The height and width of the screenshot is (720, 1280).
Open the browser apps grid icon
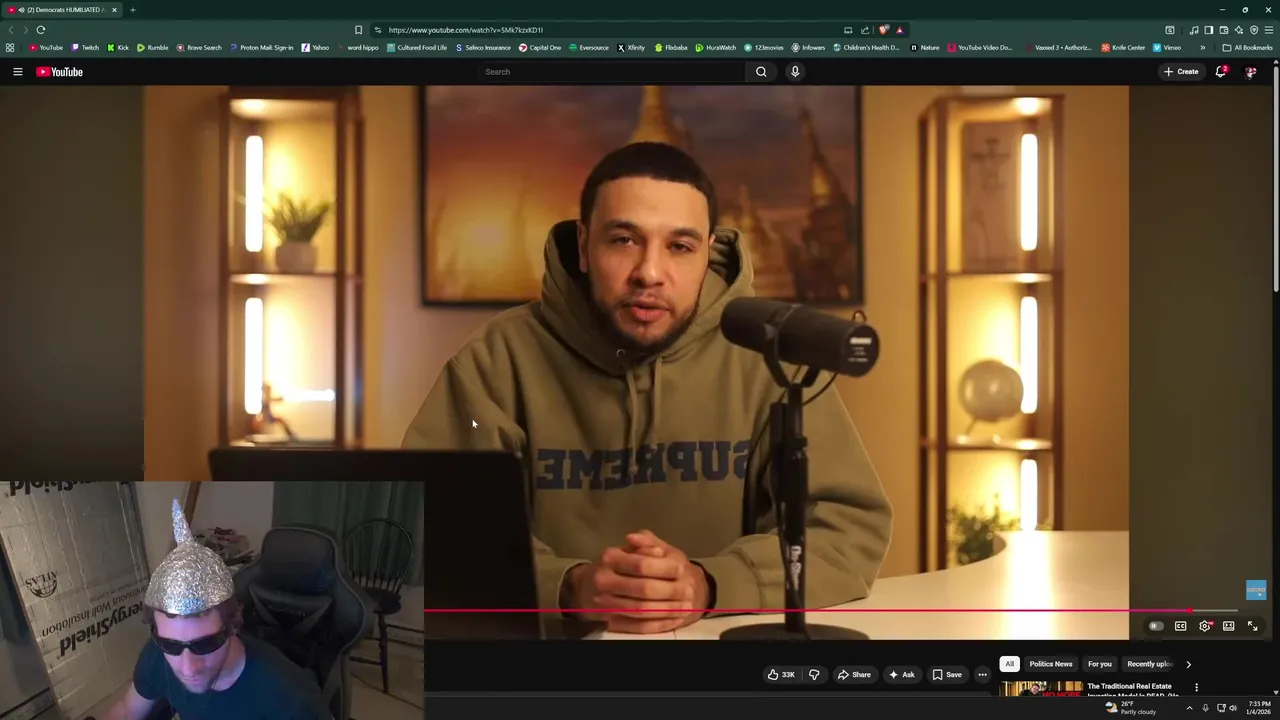(x=10, y=47)
